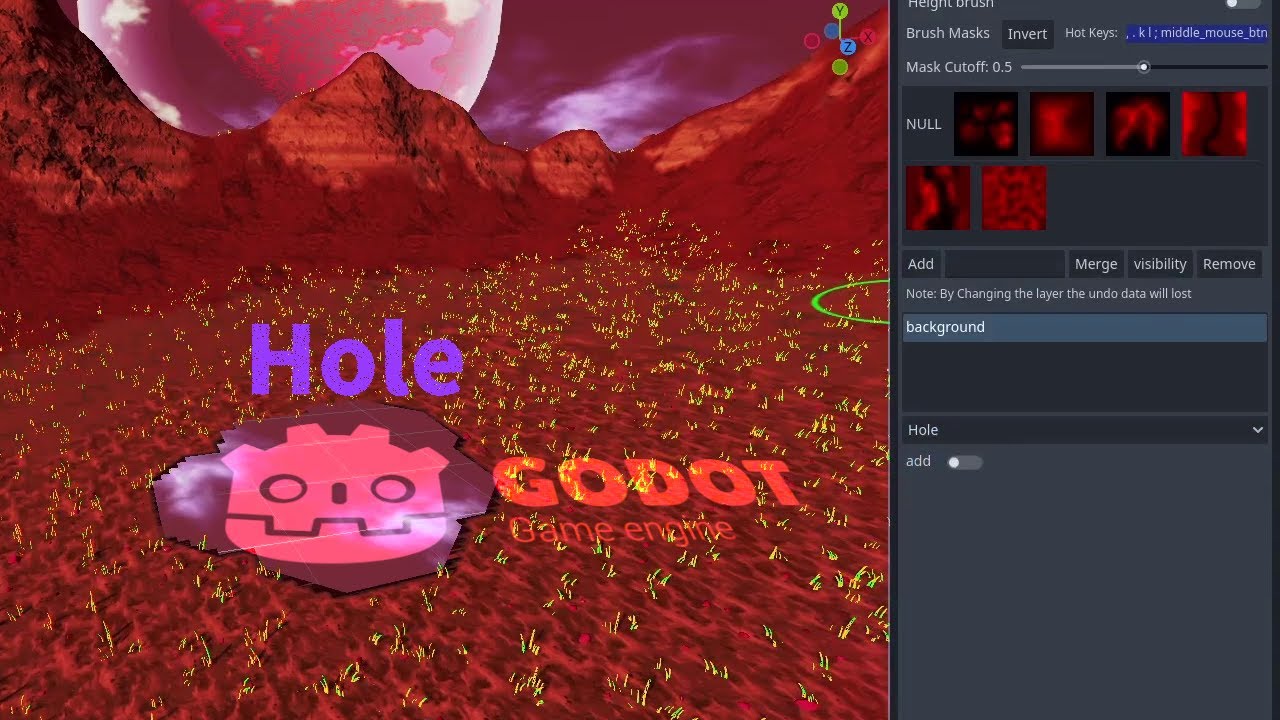1280x720 pixels.
Task: Click the Add layer button
Action: coord(921,264)
